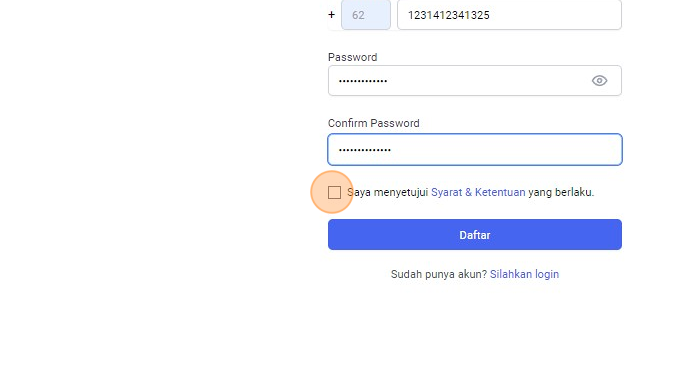The image size is (688, 385).
Task: Show password with the eye icon
Action: tap(599, 81)
